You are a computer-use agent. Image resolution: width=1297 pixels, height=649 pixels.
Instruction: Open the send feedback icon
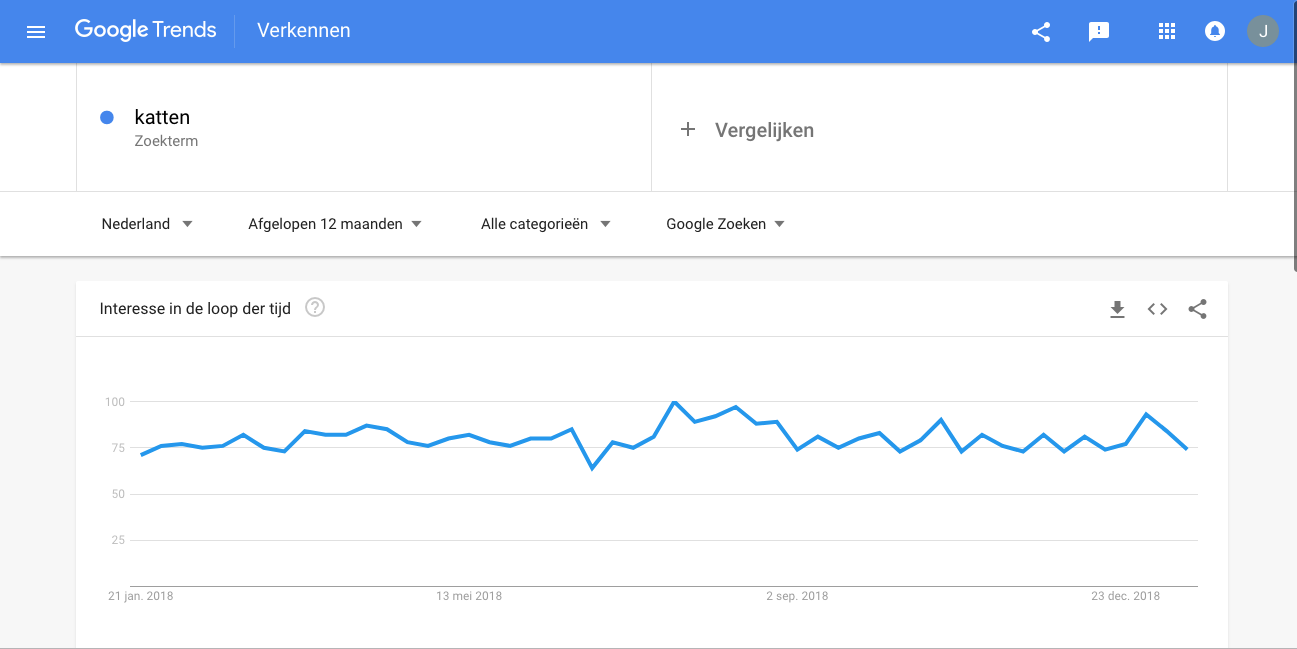click(1099, 32)
